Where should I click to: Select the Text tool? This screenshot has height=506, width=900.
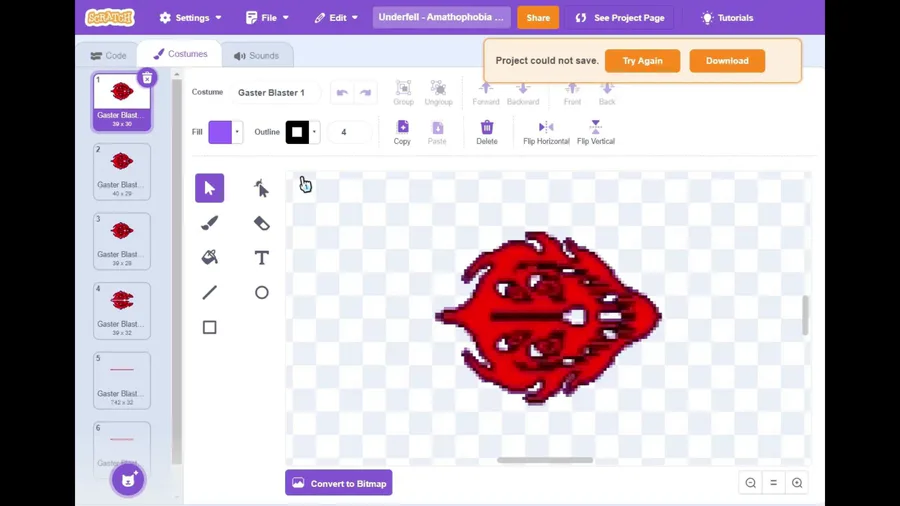[x=261, y=258]
